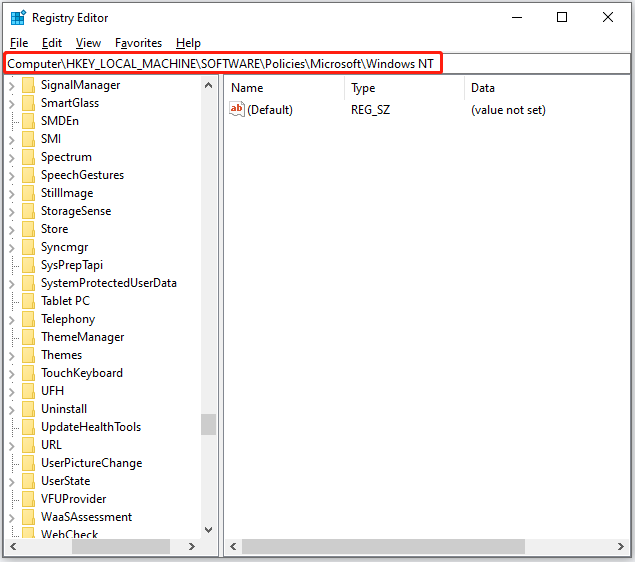Click the UFH folder icon
Screen dimensions: 635x562
(x=28, y=391)
